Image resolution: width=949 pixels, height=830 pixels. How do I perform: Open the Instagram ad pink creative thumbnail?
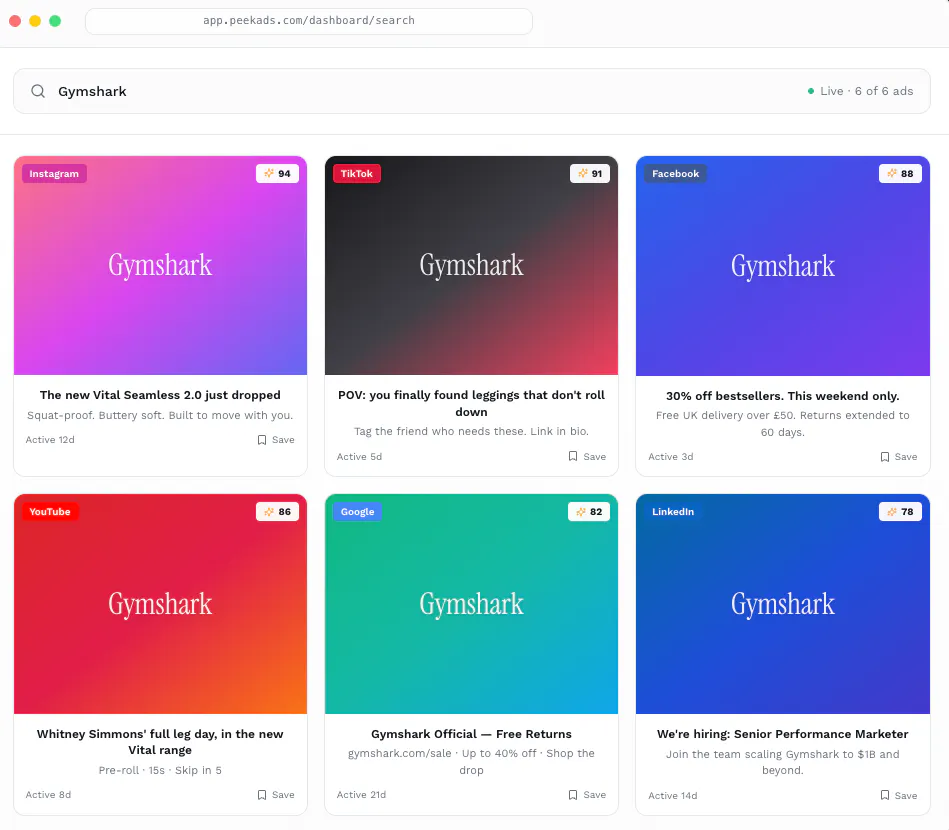[160, 266]
